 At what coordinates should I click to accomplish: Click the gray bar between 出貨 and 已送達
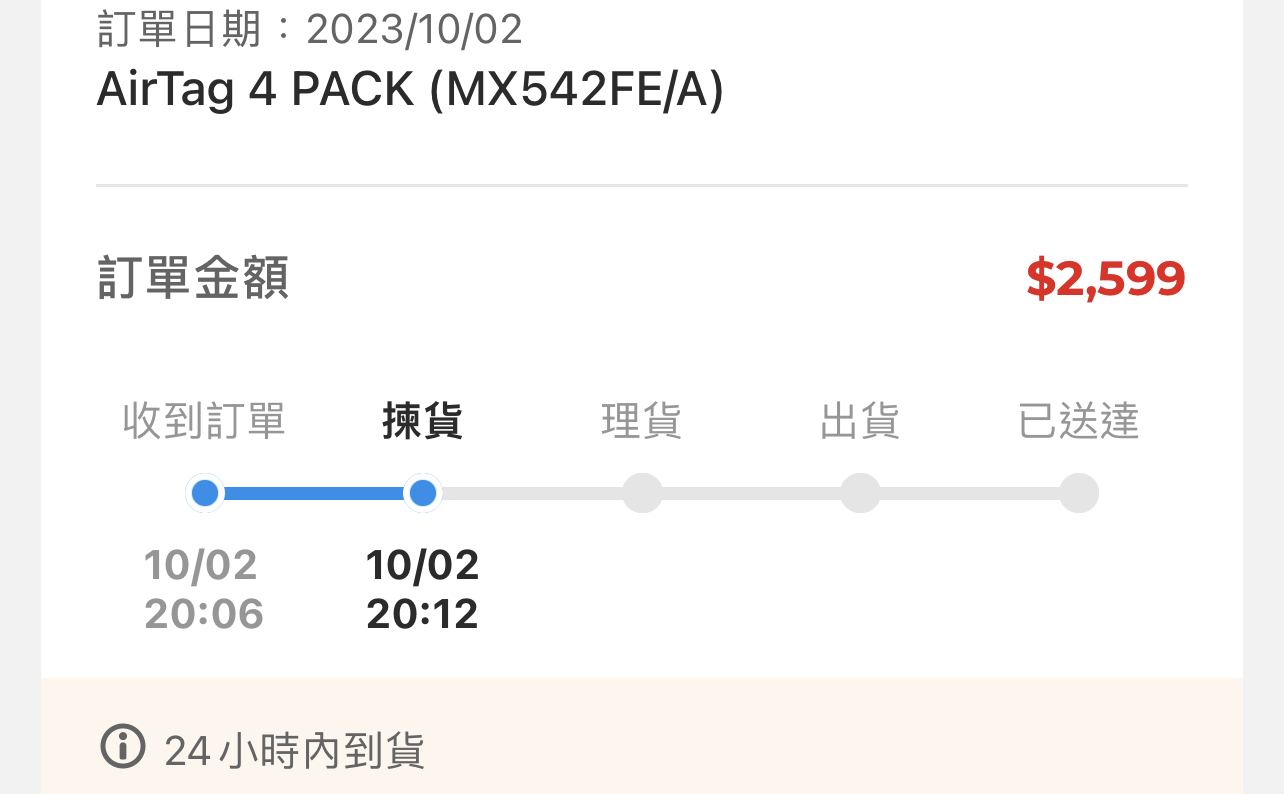tap(969, 493)
